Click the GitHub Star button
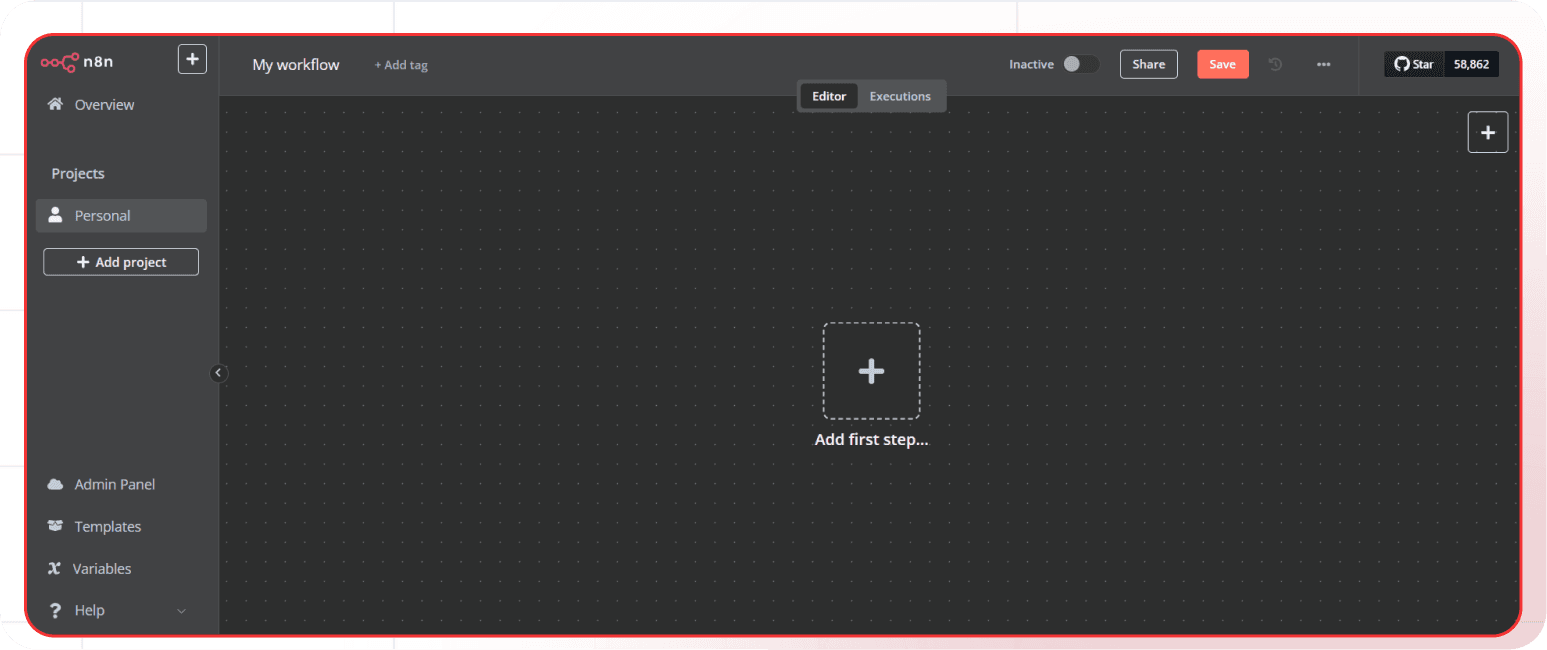This screenshot has height=650, width=1547. [1414, 64]
